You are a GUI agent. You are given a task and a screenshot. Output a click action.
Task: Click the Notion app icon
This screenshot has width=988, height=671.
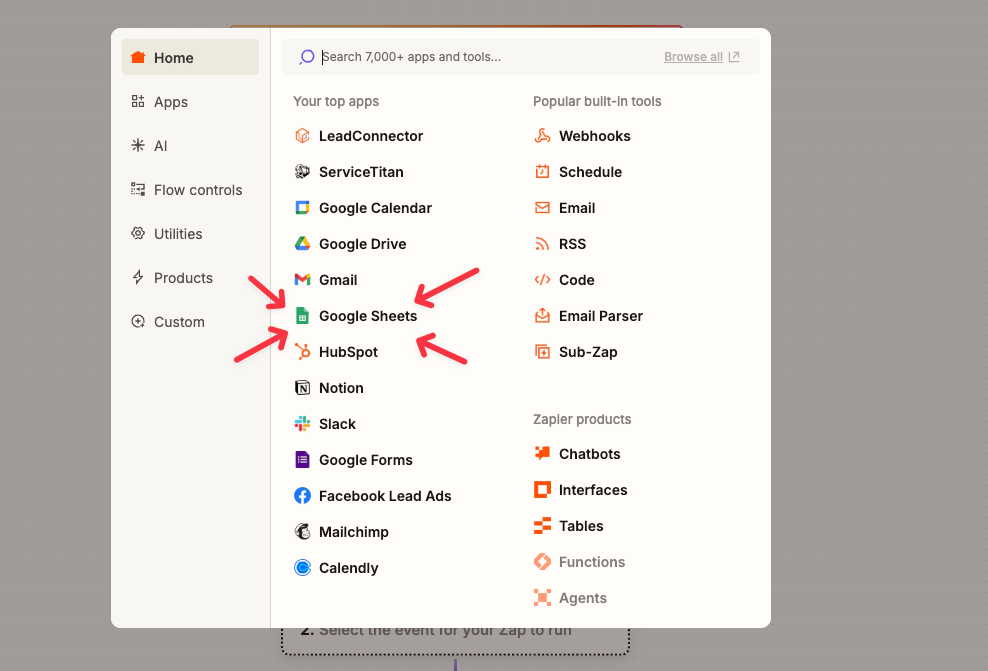pos(302,387)
